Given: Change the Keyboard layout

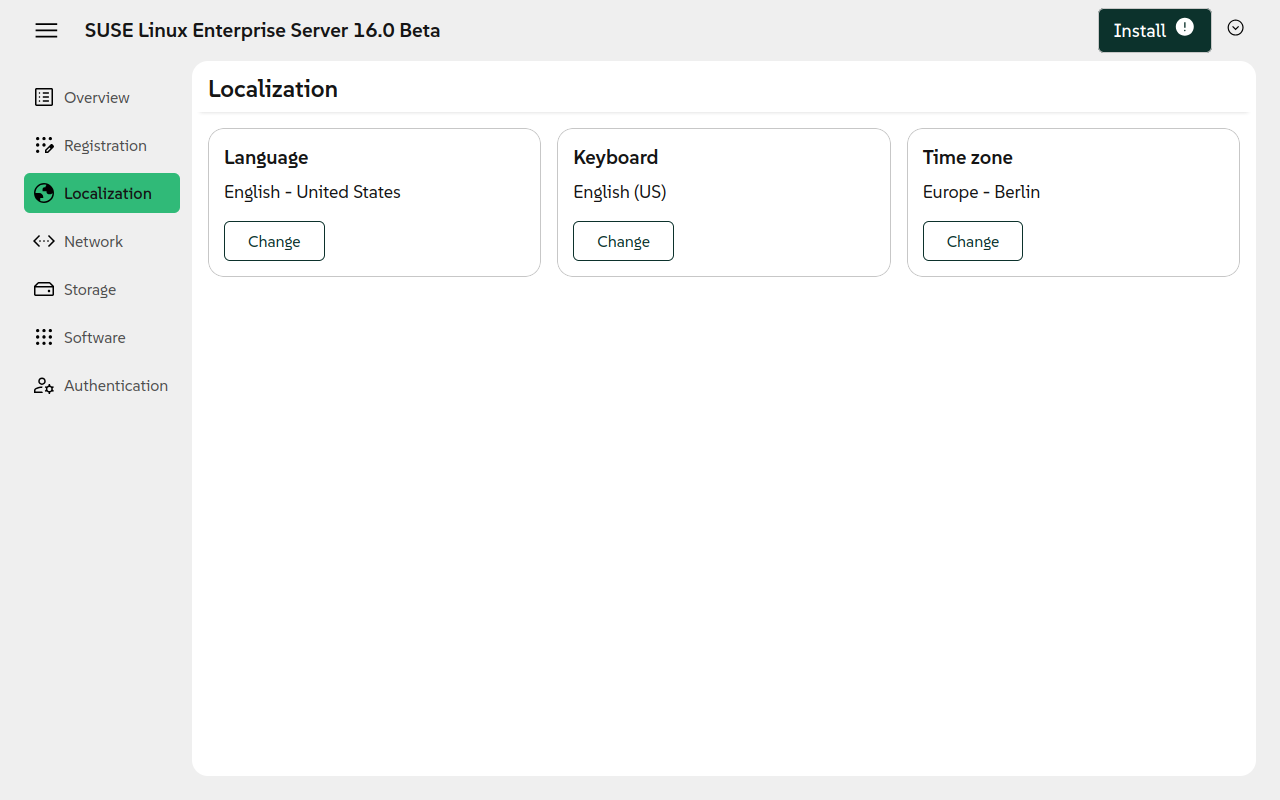Looking at the screenshot, I should coord(623,240).
